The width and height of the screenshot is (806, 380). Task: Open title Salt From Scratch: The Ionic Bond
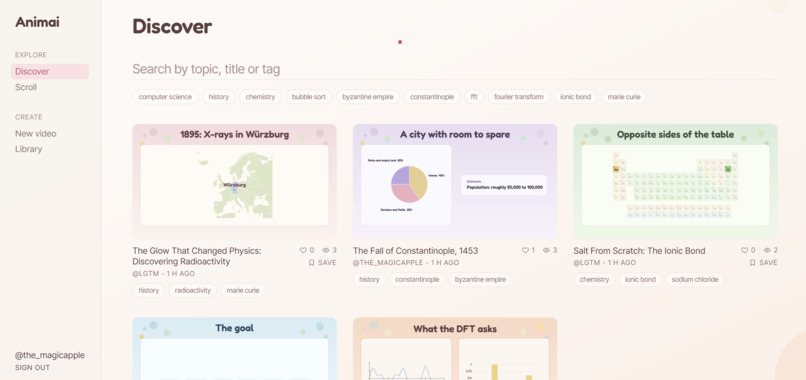[x=639, y=251]
